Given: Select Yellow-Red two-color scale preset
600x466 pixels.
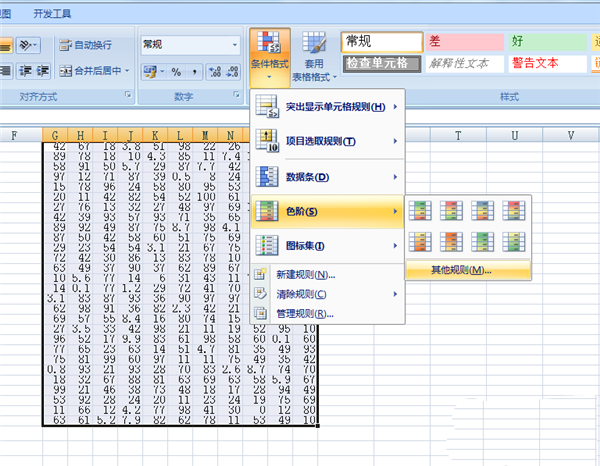Looking at the screenshot, I should pyautogui.click(x=420, y=242).
